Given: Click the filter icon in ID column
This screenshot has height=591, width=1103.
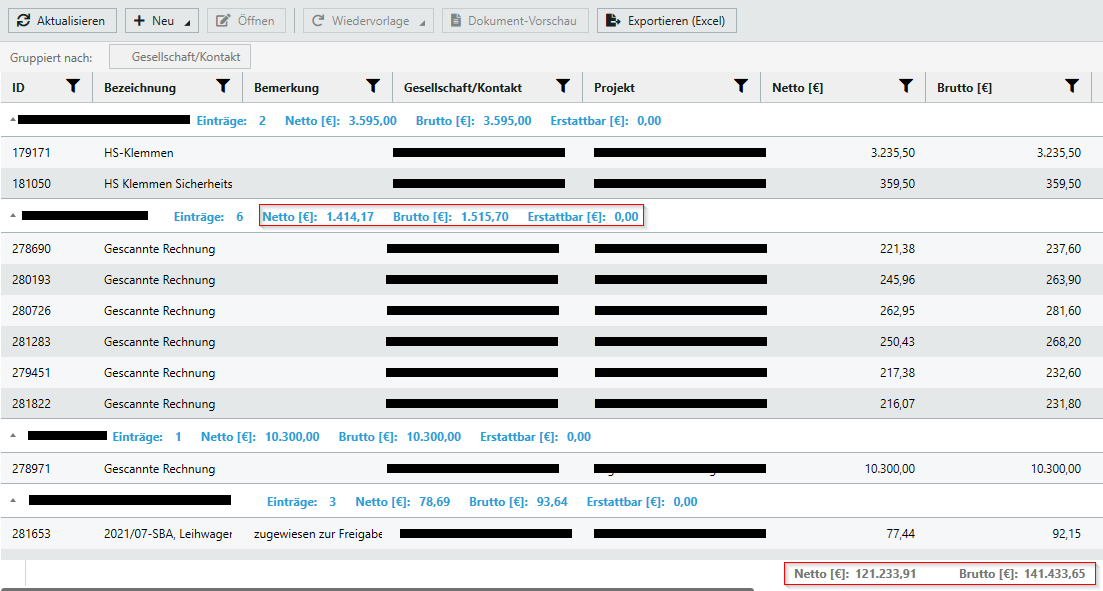Looking at the screenshot, I should coord(73,87).
